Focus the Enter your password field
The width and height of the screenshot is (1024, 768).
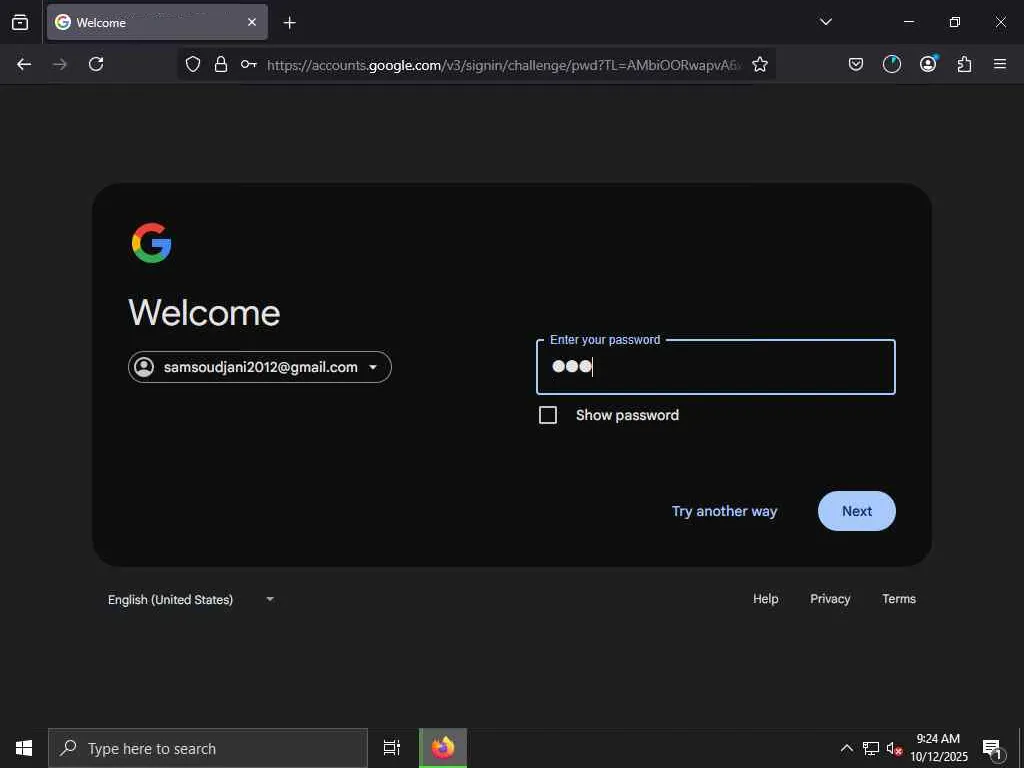pyautogui.click(x=716, y=367)
